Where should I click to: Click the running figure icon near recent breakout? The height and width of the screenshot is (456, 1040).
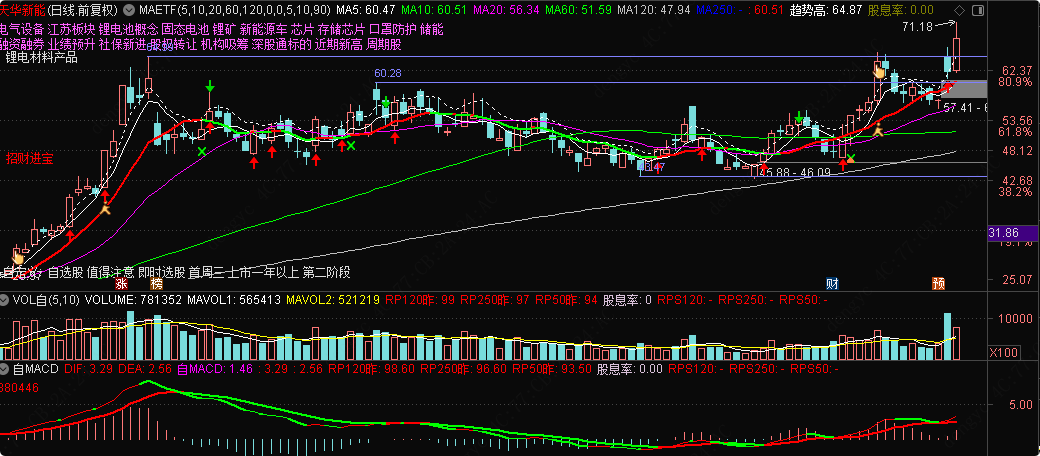click(878, 130)
